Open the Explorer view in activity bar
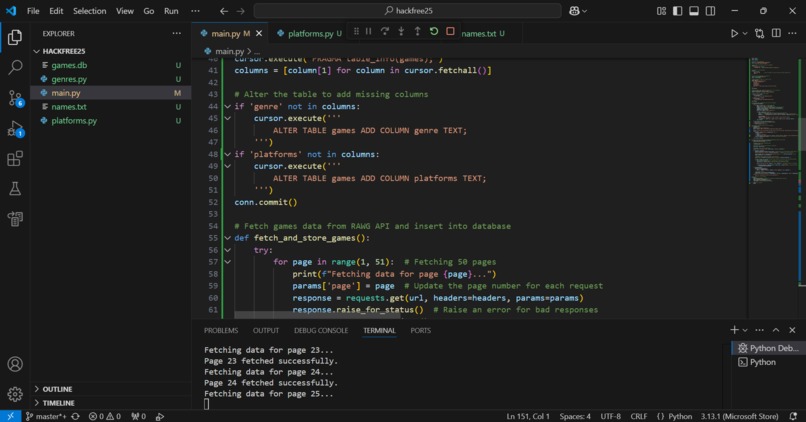Screen dimensions: 806x422 [15, 37]
